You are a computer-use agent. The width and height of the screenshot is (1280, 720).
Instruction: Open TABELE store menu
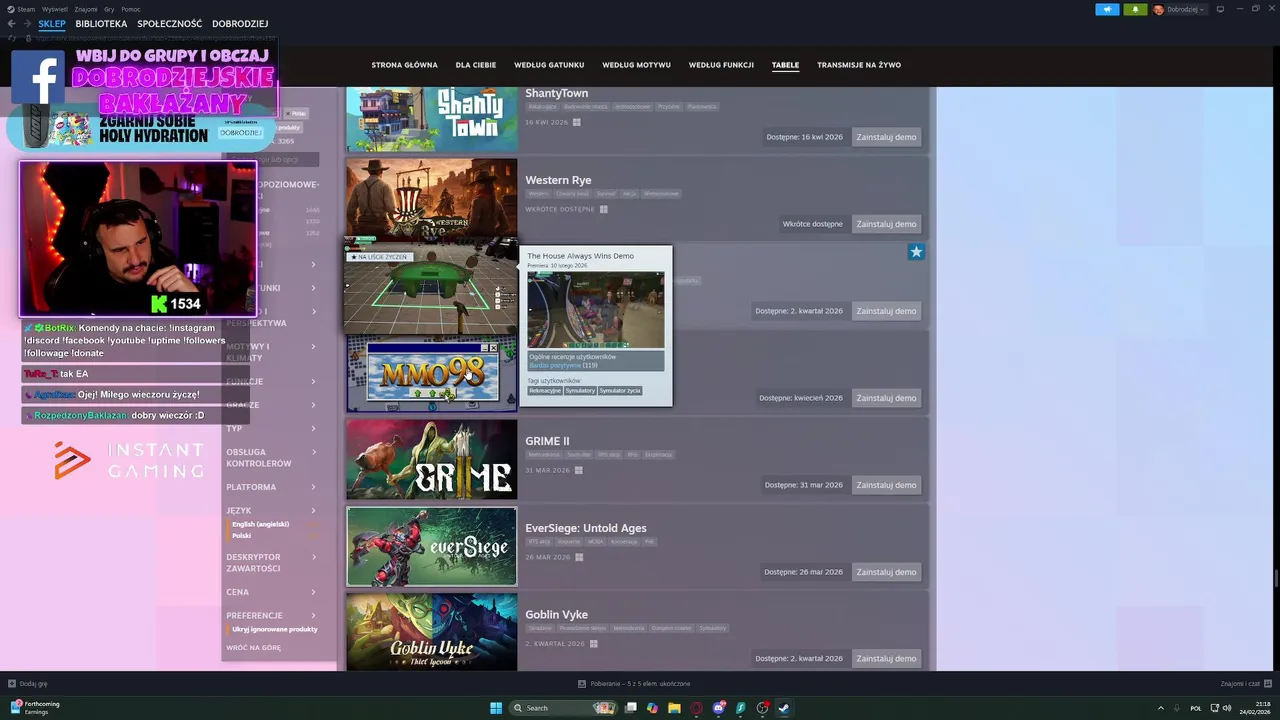point(785,65)
